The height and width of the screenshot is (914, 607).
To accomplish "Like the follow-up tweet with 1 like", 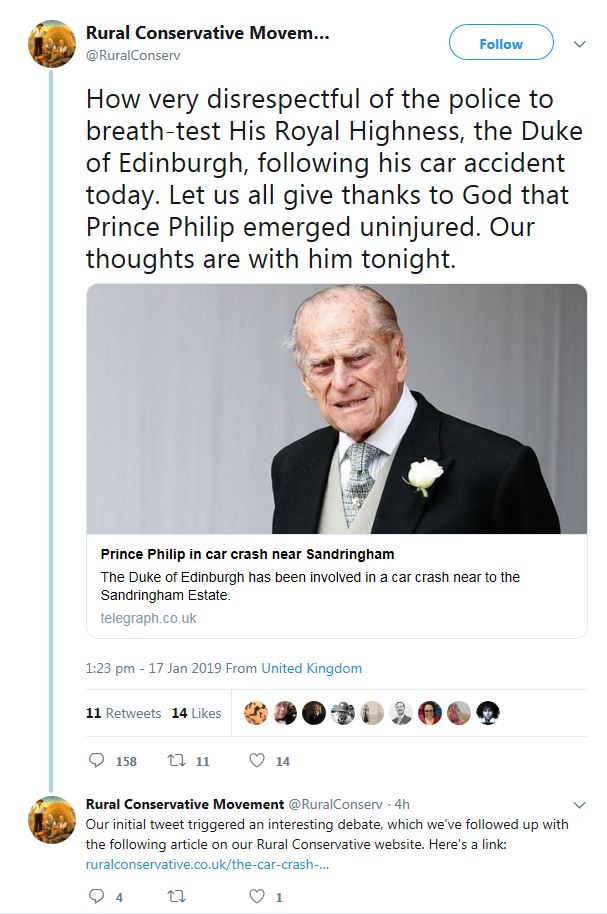I will [x=257, y=896].
